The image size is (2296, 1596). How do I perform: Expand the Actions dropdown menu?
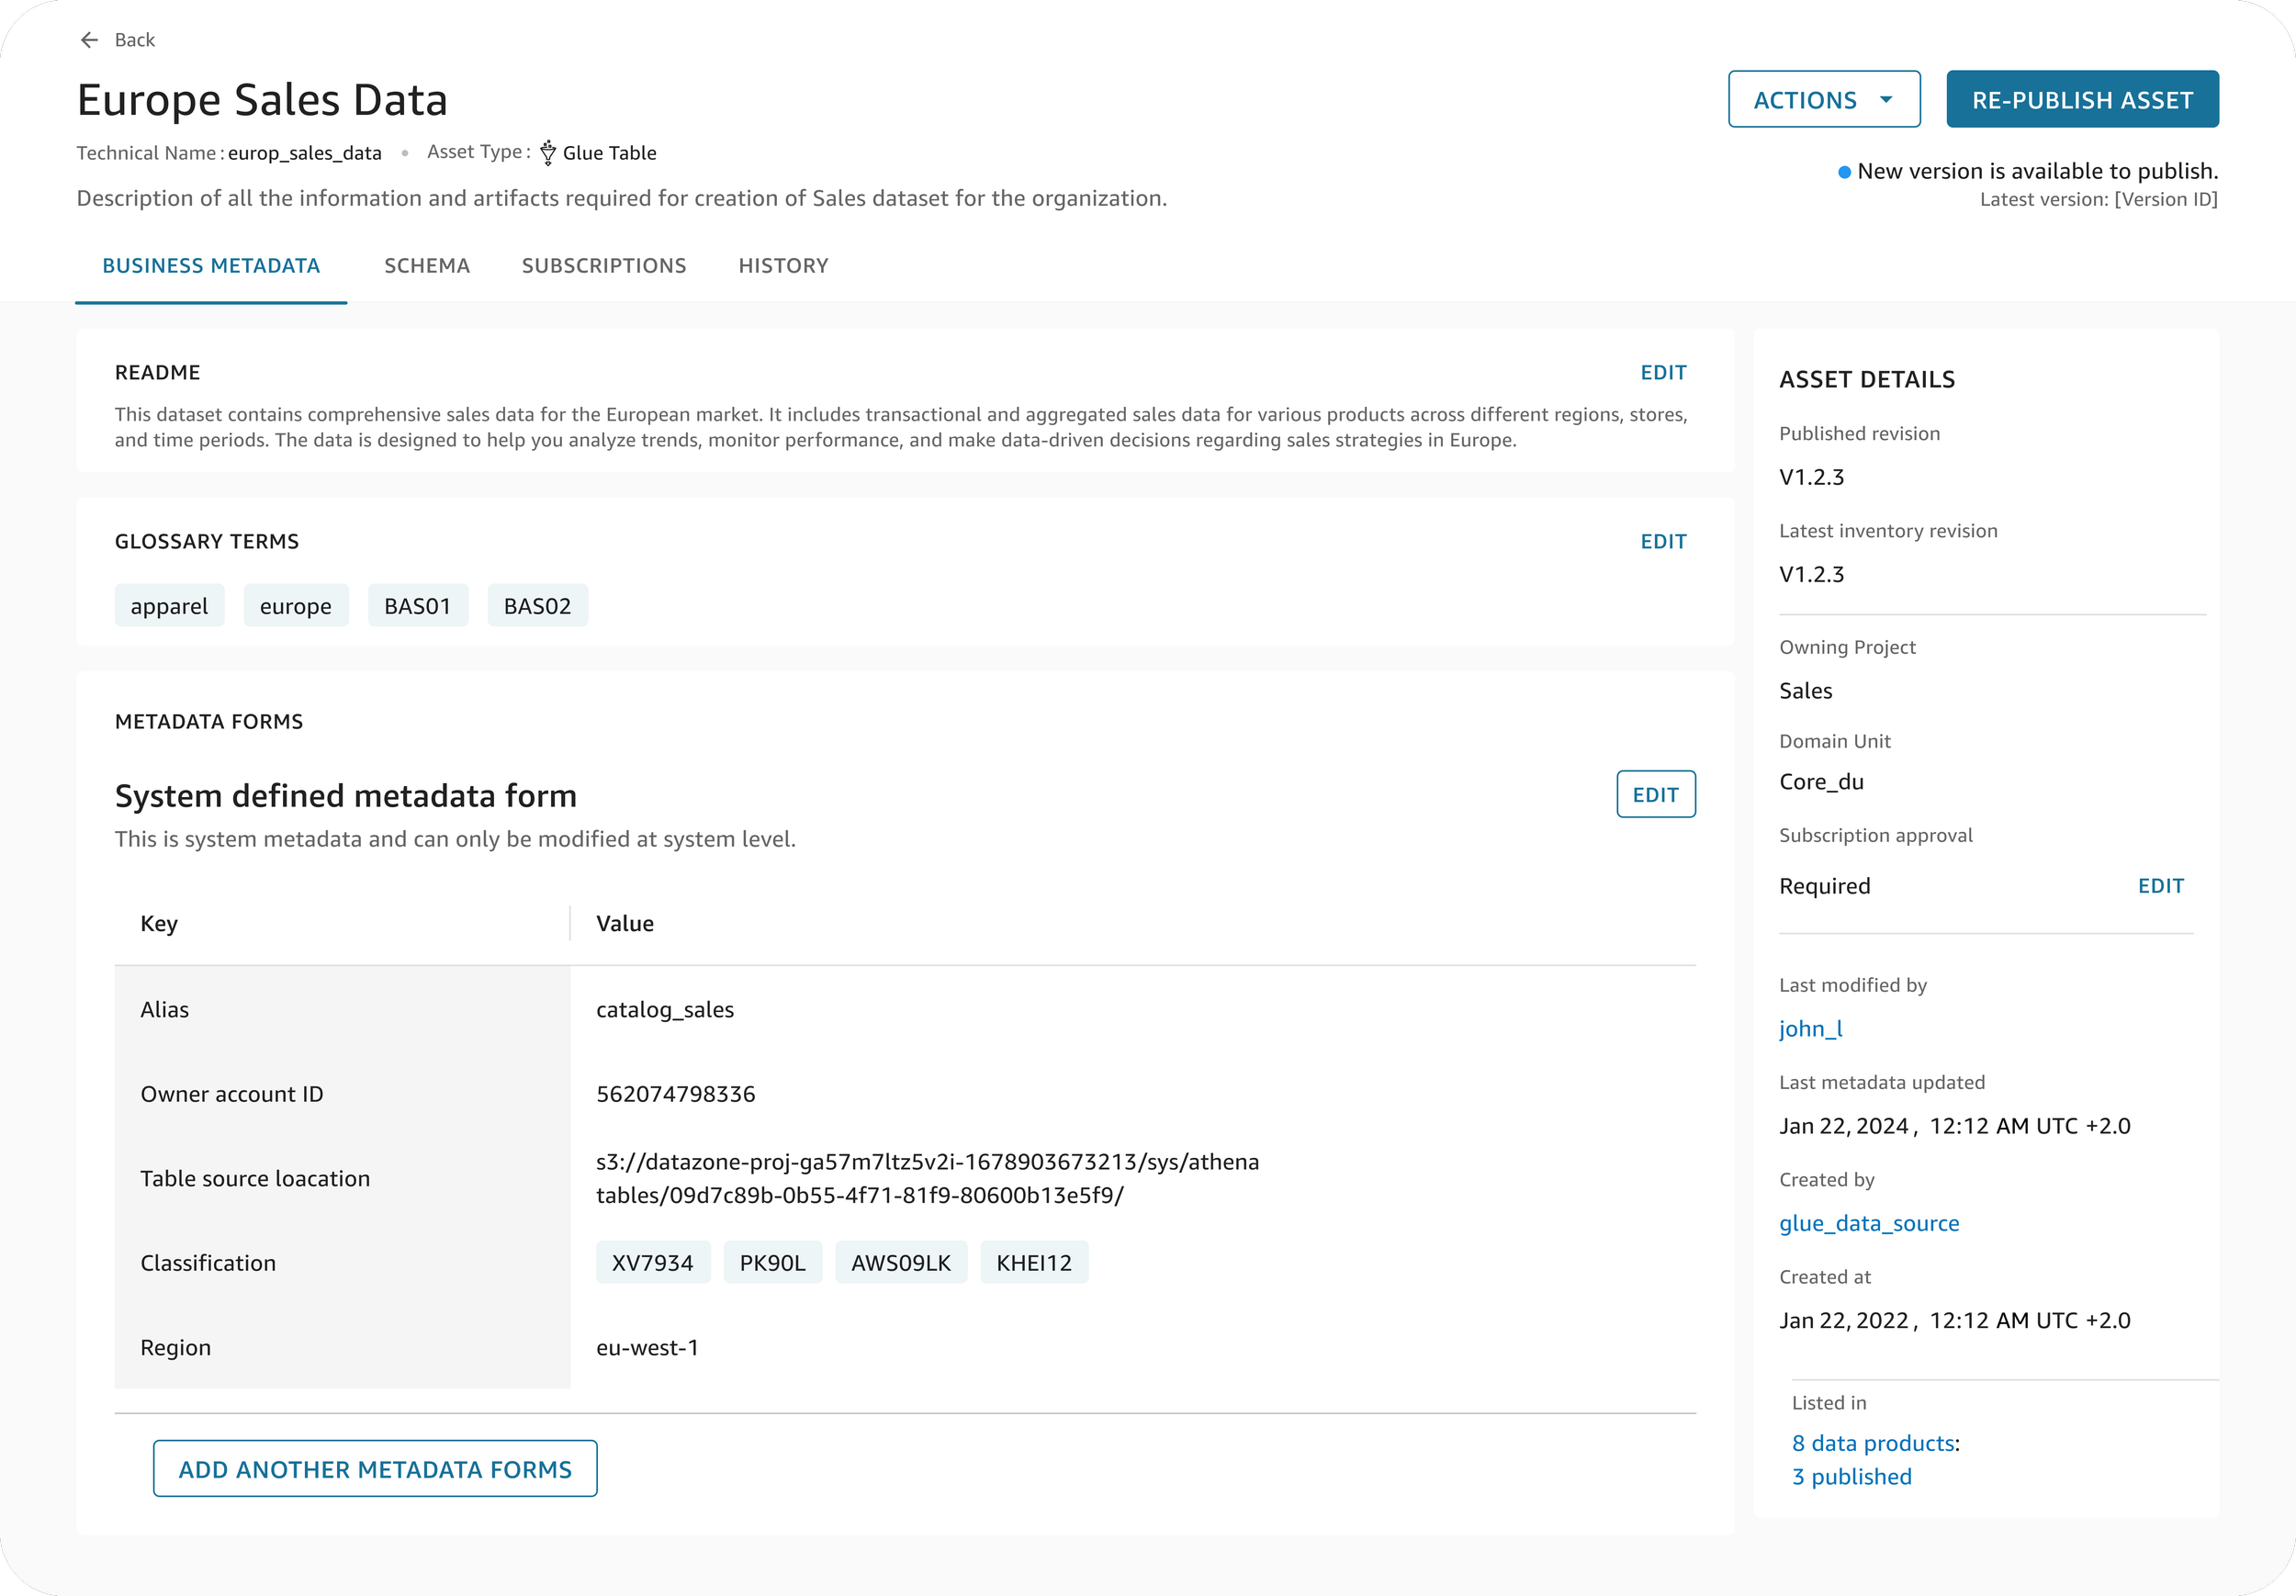1823,100
